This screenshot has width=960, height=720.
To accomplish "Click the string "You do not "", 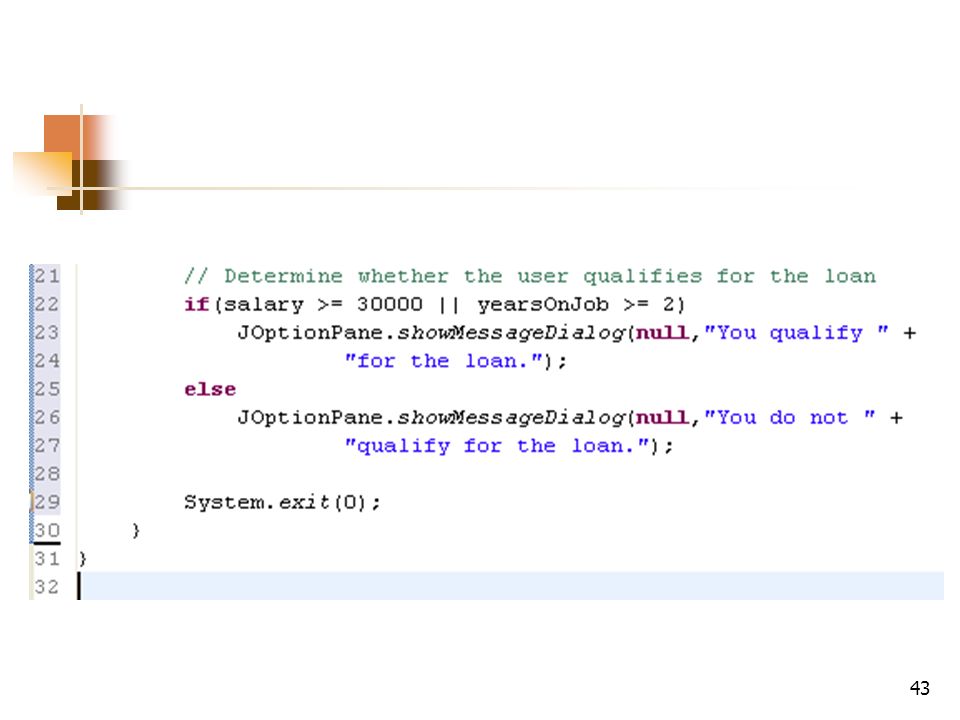I will 789,418.
